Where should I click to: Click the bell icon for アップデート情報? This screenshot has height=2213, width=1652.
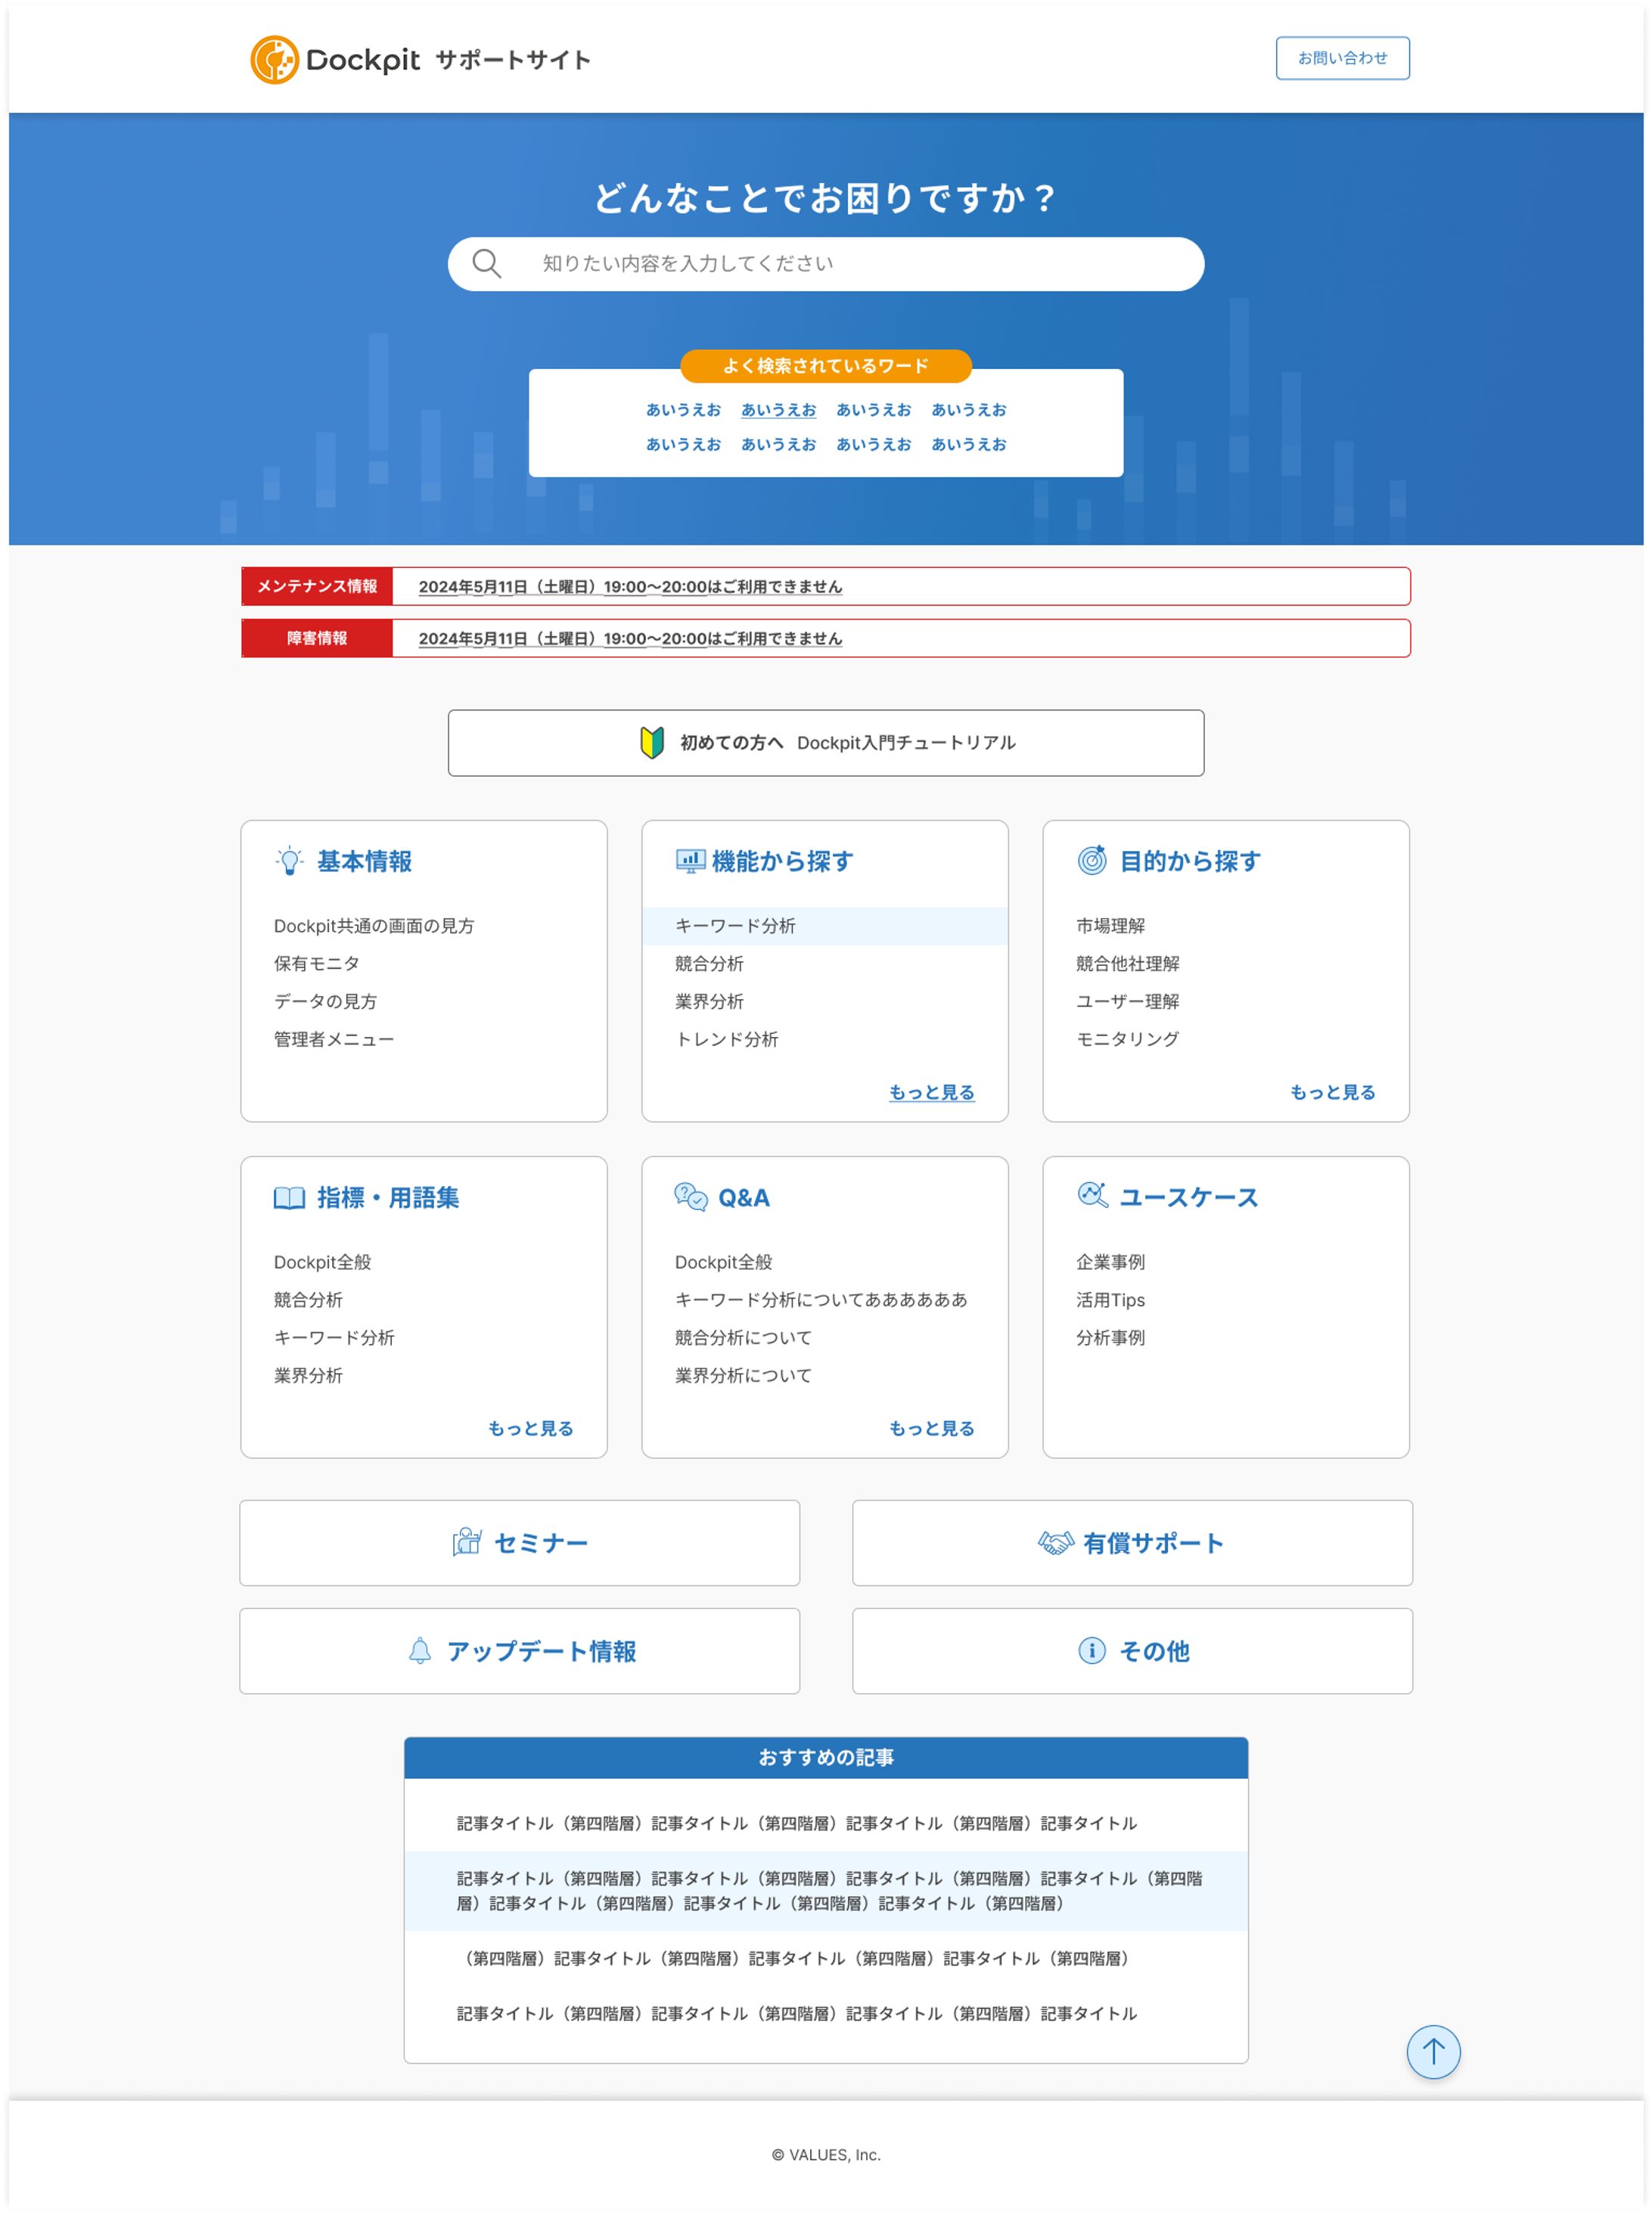pyautogui.click(x=420, y=1651)
